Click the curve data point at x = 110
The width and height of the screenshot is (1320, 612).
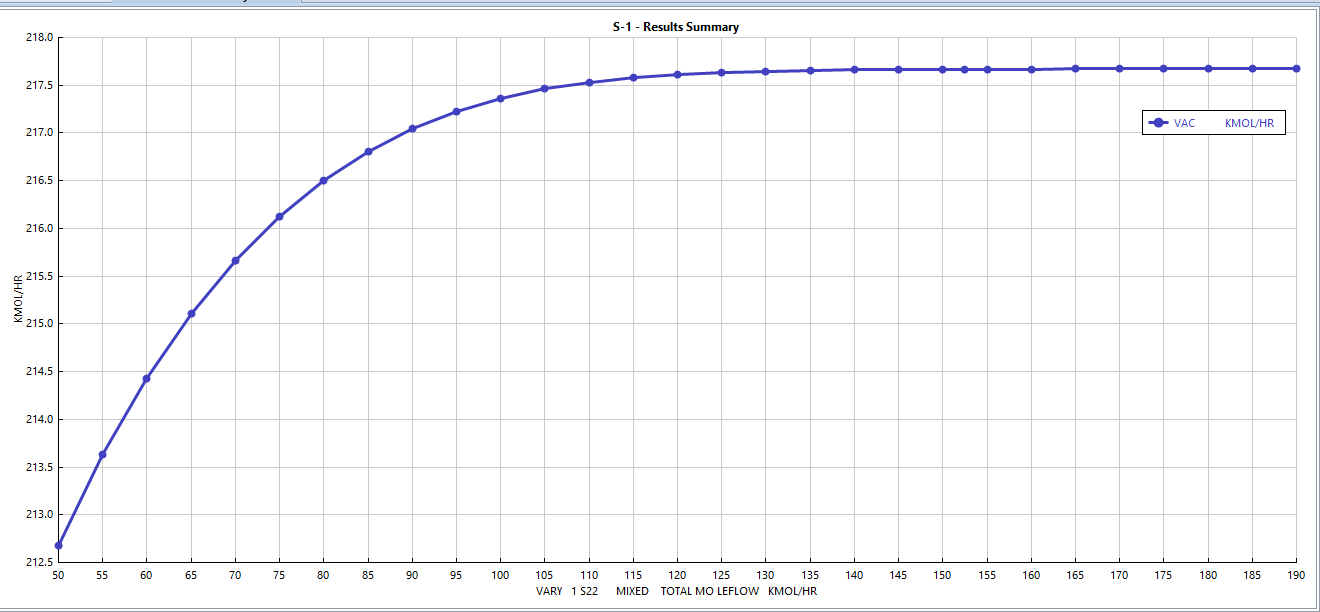[589, 82]
